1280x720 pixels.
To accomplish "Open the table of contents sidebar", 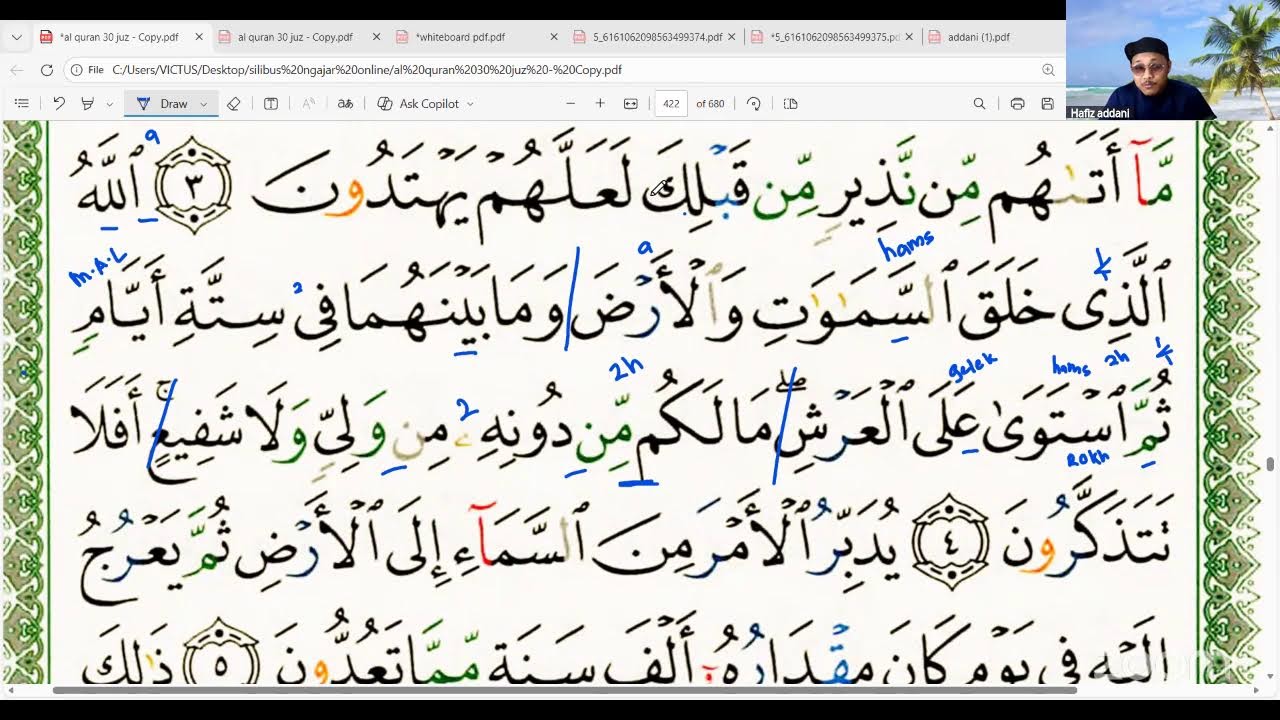I will pyautogui.click(x=21, y=103).
